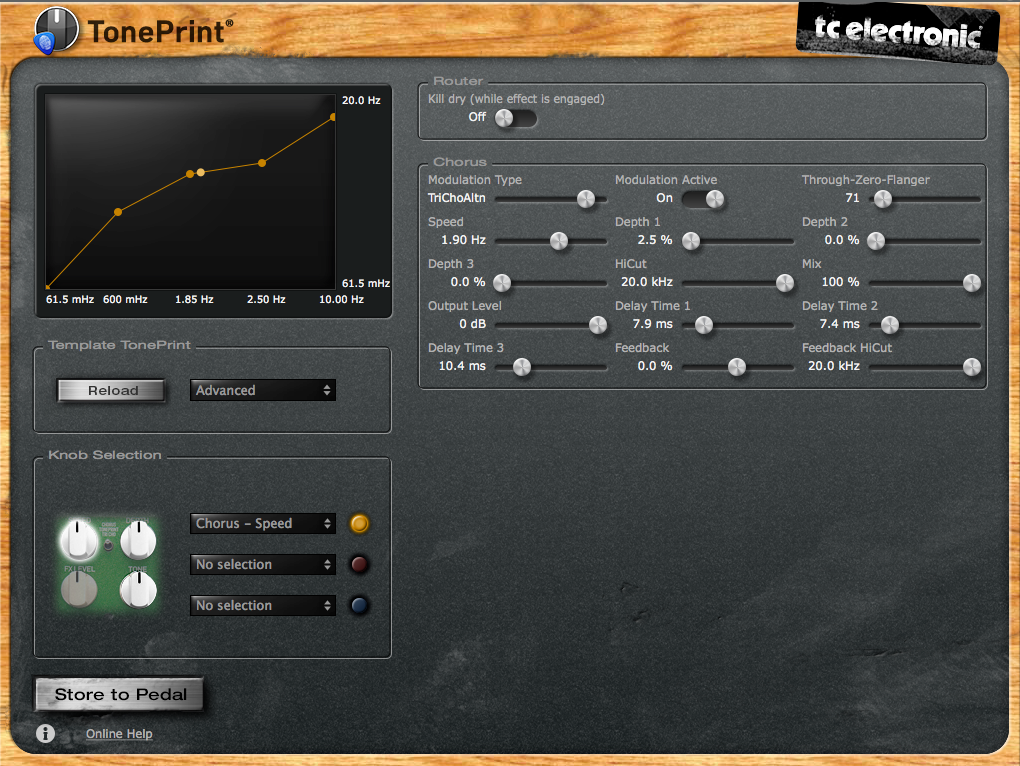The image size is (1020, 766).
Task: Click the blue indicator for the third knob assignment
Action: coord(359,605)
